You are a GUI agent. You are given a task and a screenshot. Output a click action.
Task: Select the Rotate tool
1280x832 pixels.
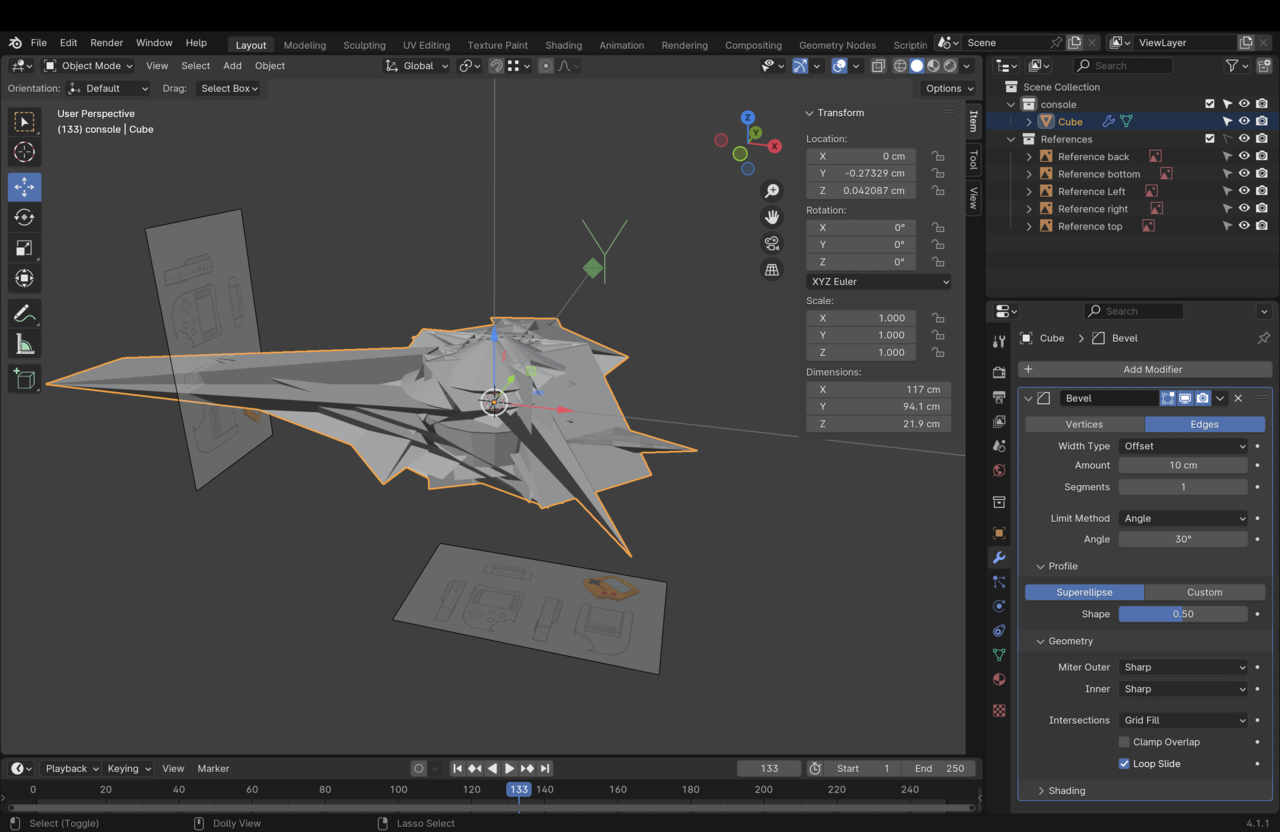click(25, 217)
